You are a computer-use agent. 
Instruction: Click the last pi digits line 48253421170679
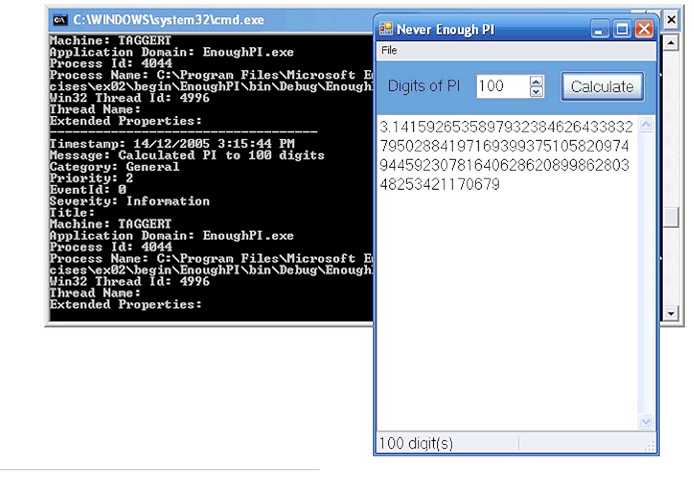(x=440, y=184)
